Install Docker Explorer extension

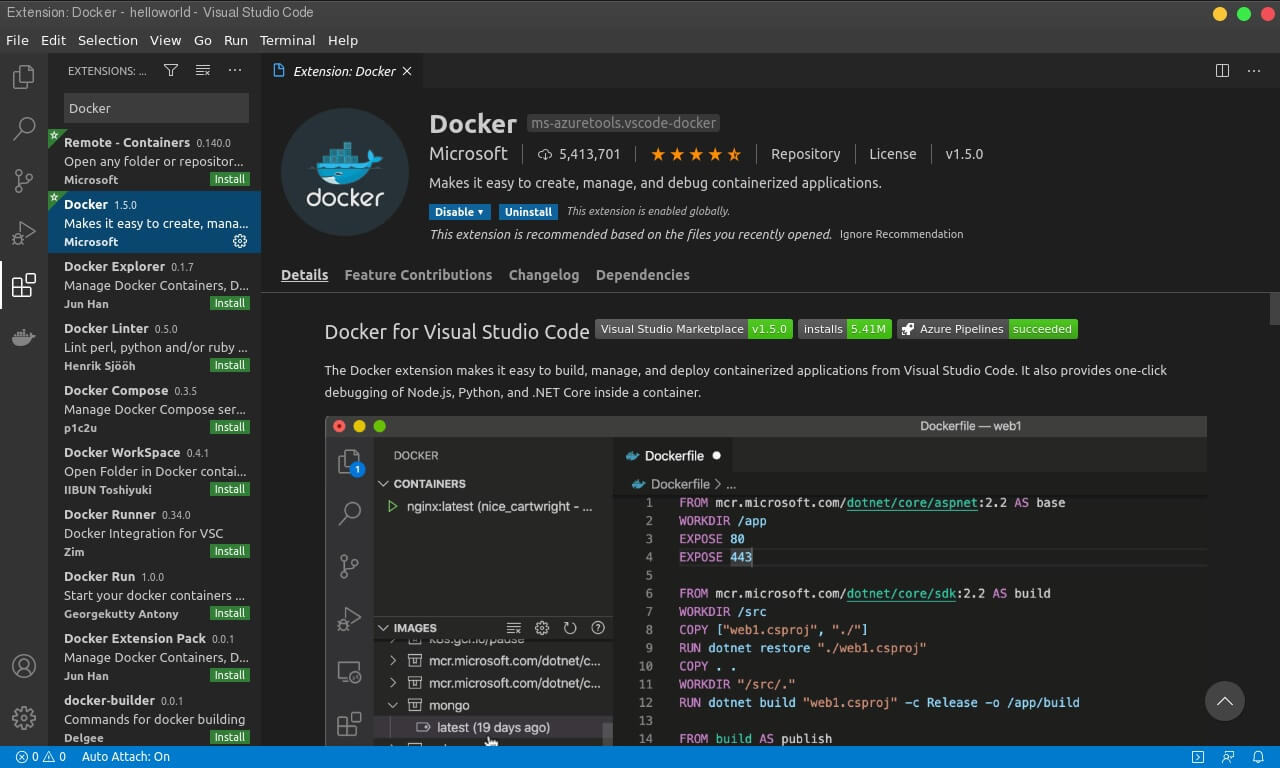coord(230,303)
